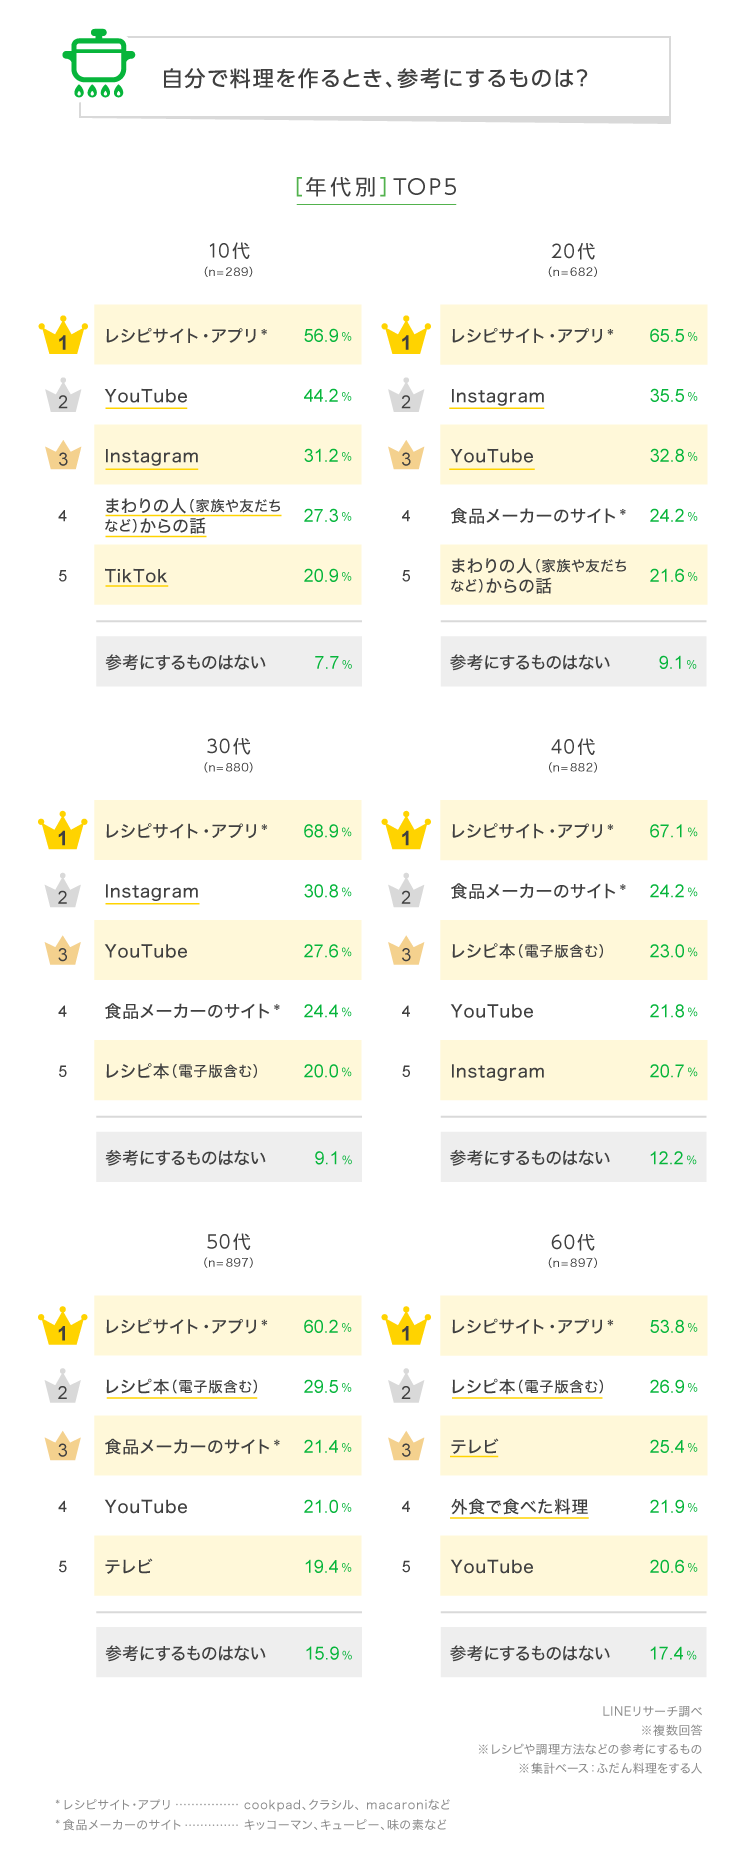Click underlined YouTube in the 10代 list

(x=146, y=396)
